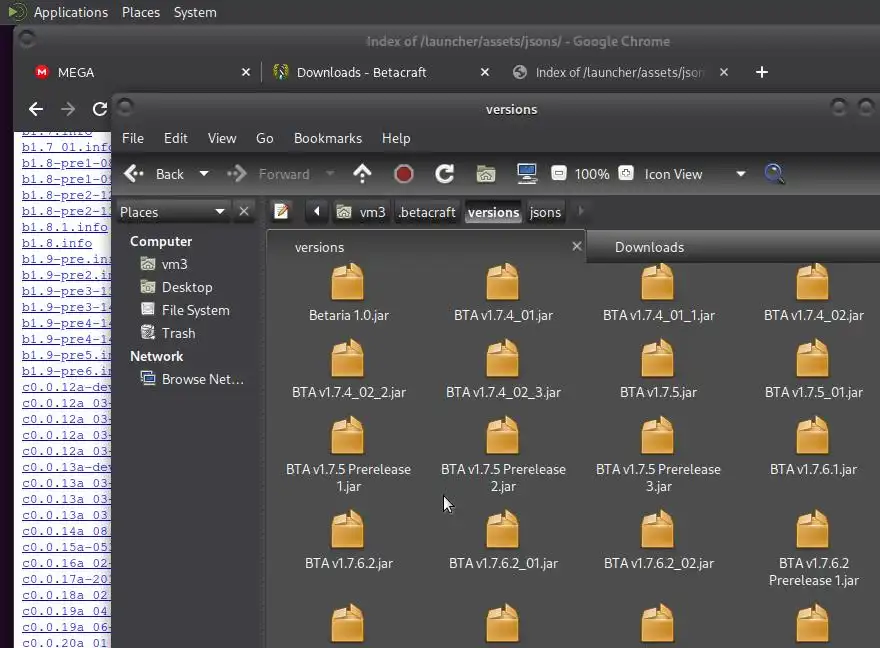The width and height of the screenshot is (880, 648).
Task: Select BTA v1.7.5 Prerelease 3.jar icon
Action: click(657, 435)
